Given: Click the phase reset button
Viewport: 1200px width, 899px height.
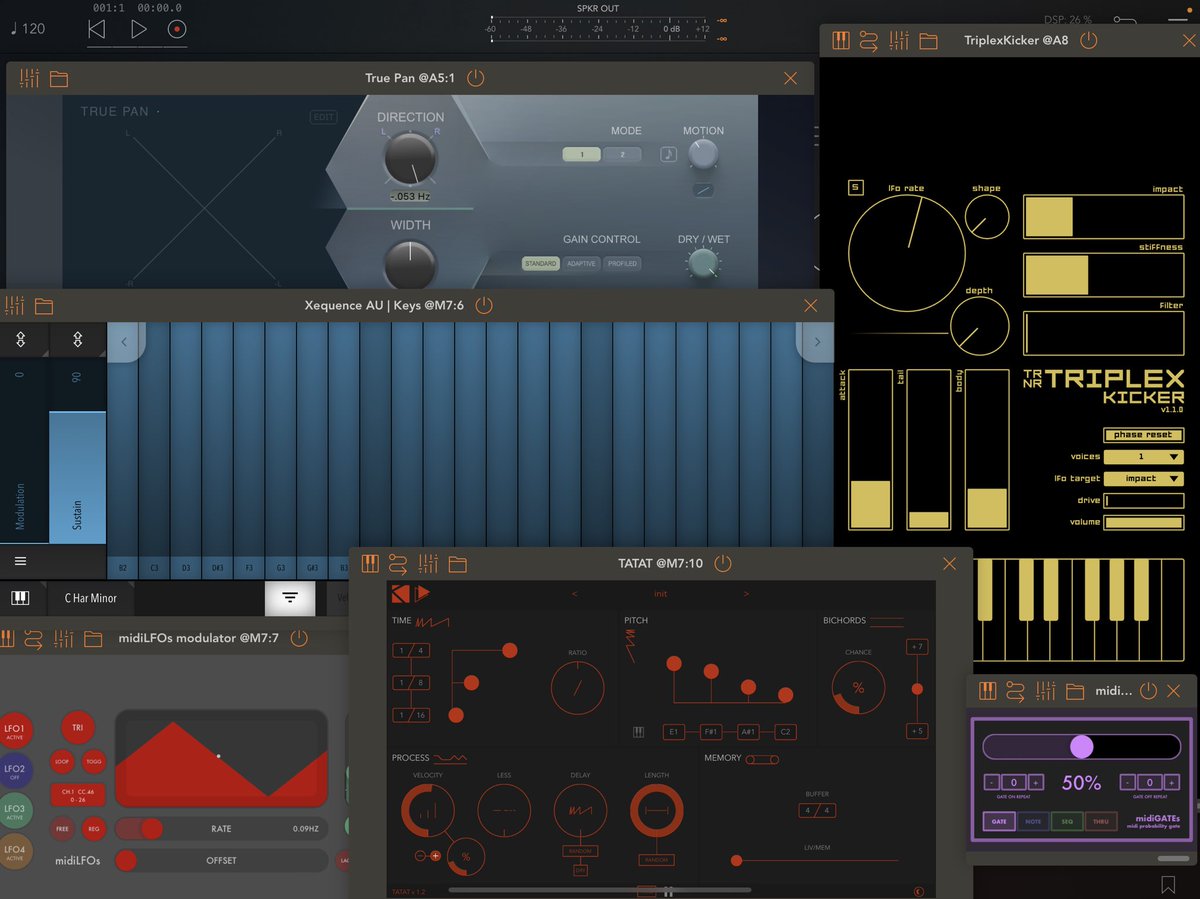Looking at the screenshot, I should pos(1143,435).
